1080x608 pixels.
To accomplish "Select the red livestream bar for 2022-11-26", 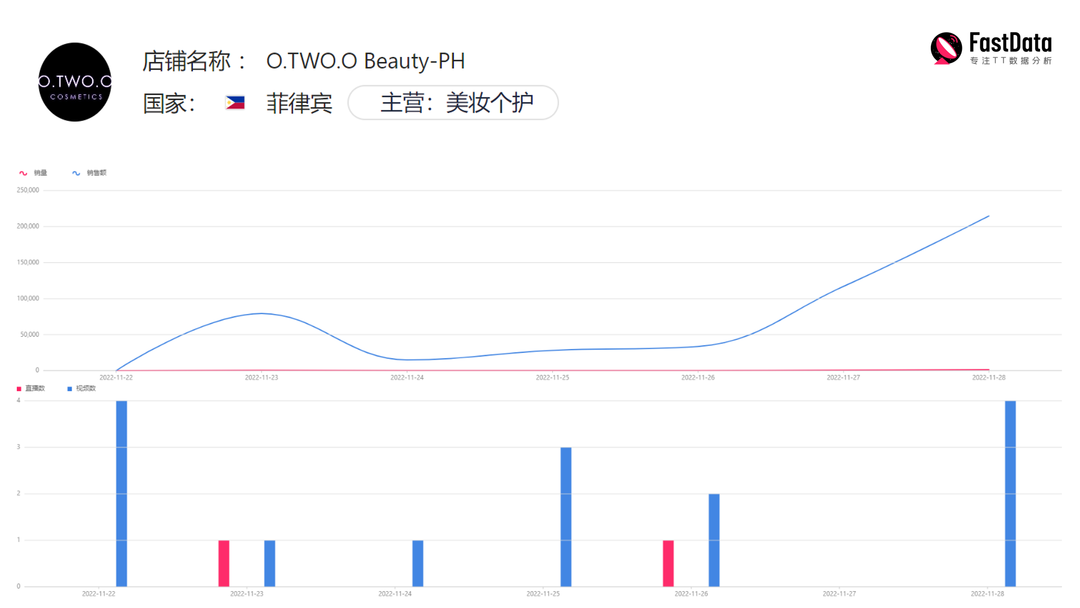I will coord(668,563).
